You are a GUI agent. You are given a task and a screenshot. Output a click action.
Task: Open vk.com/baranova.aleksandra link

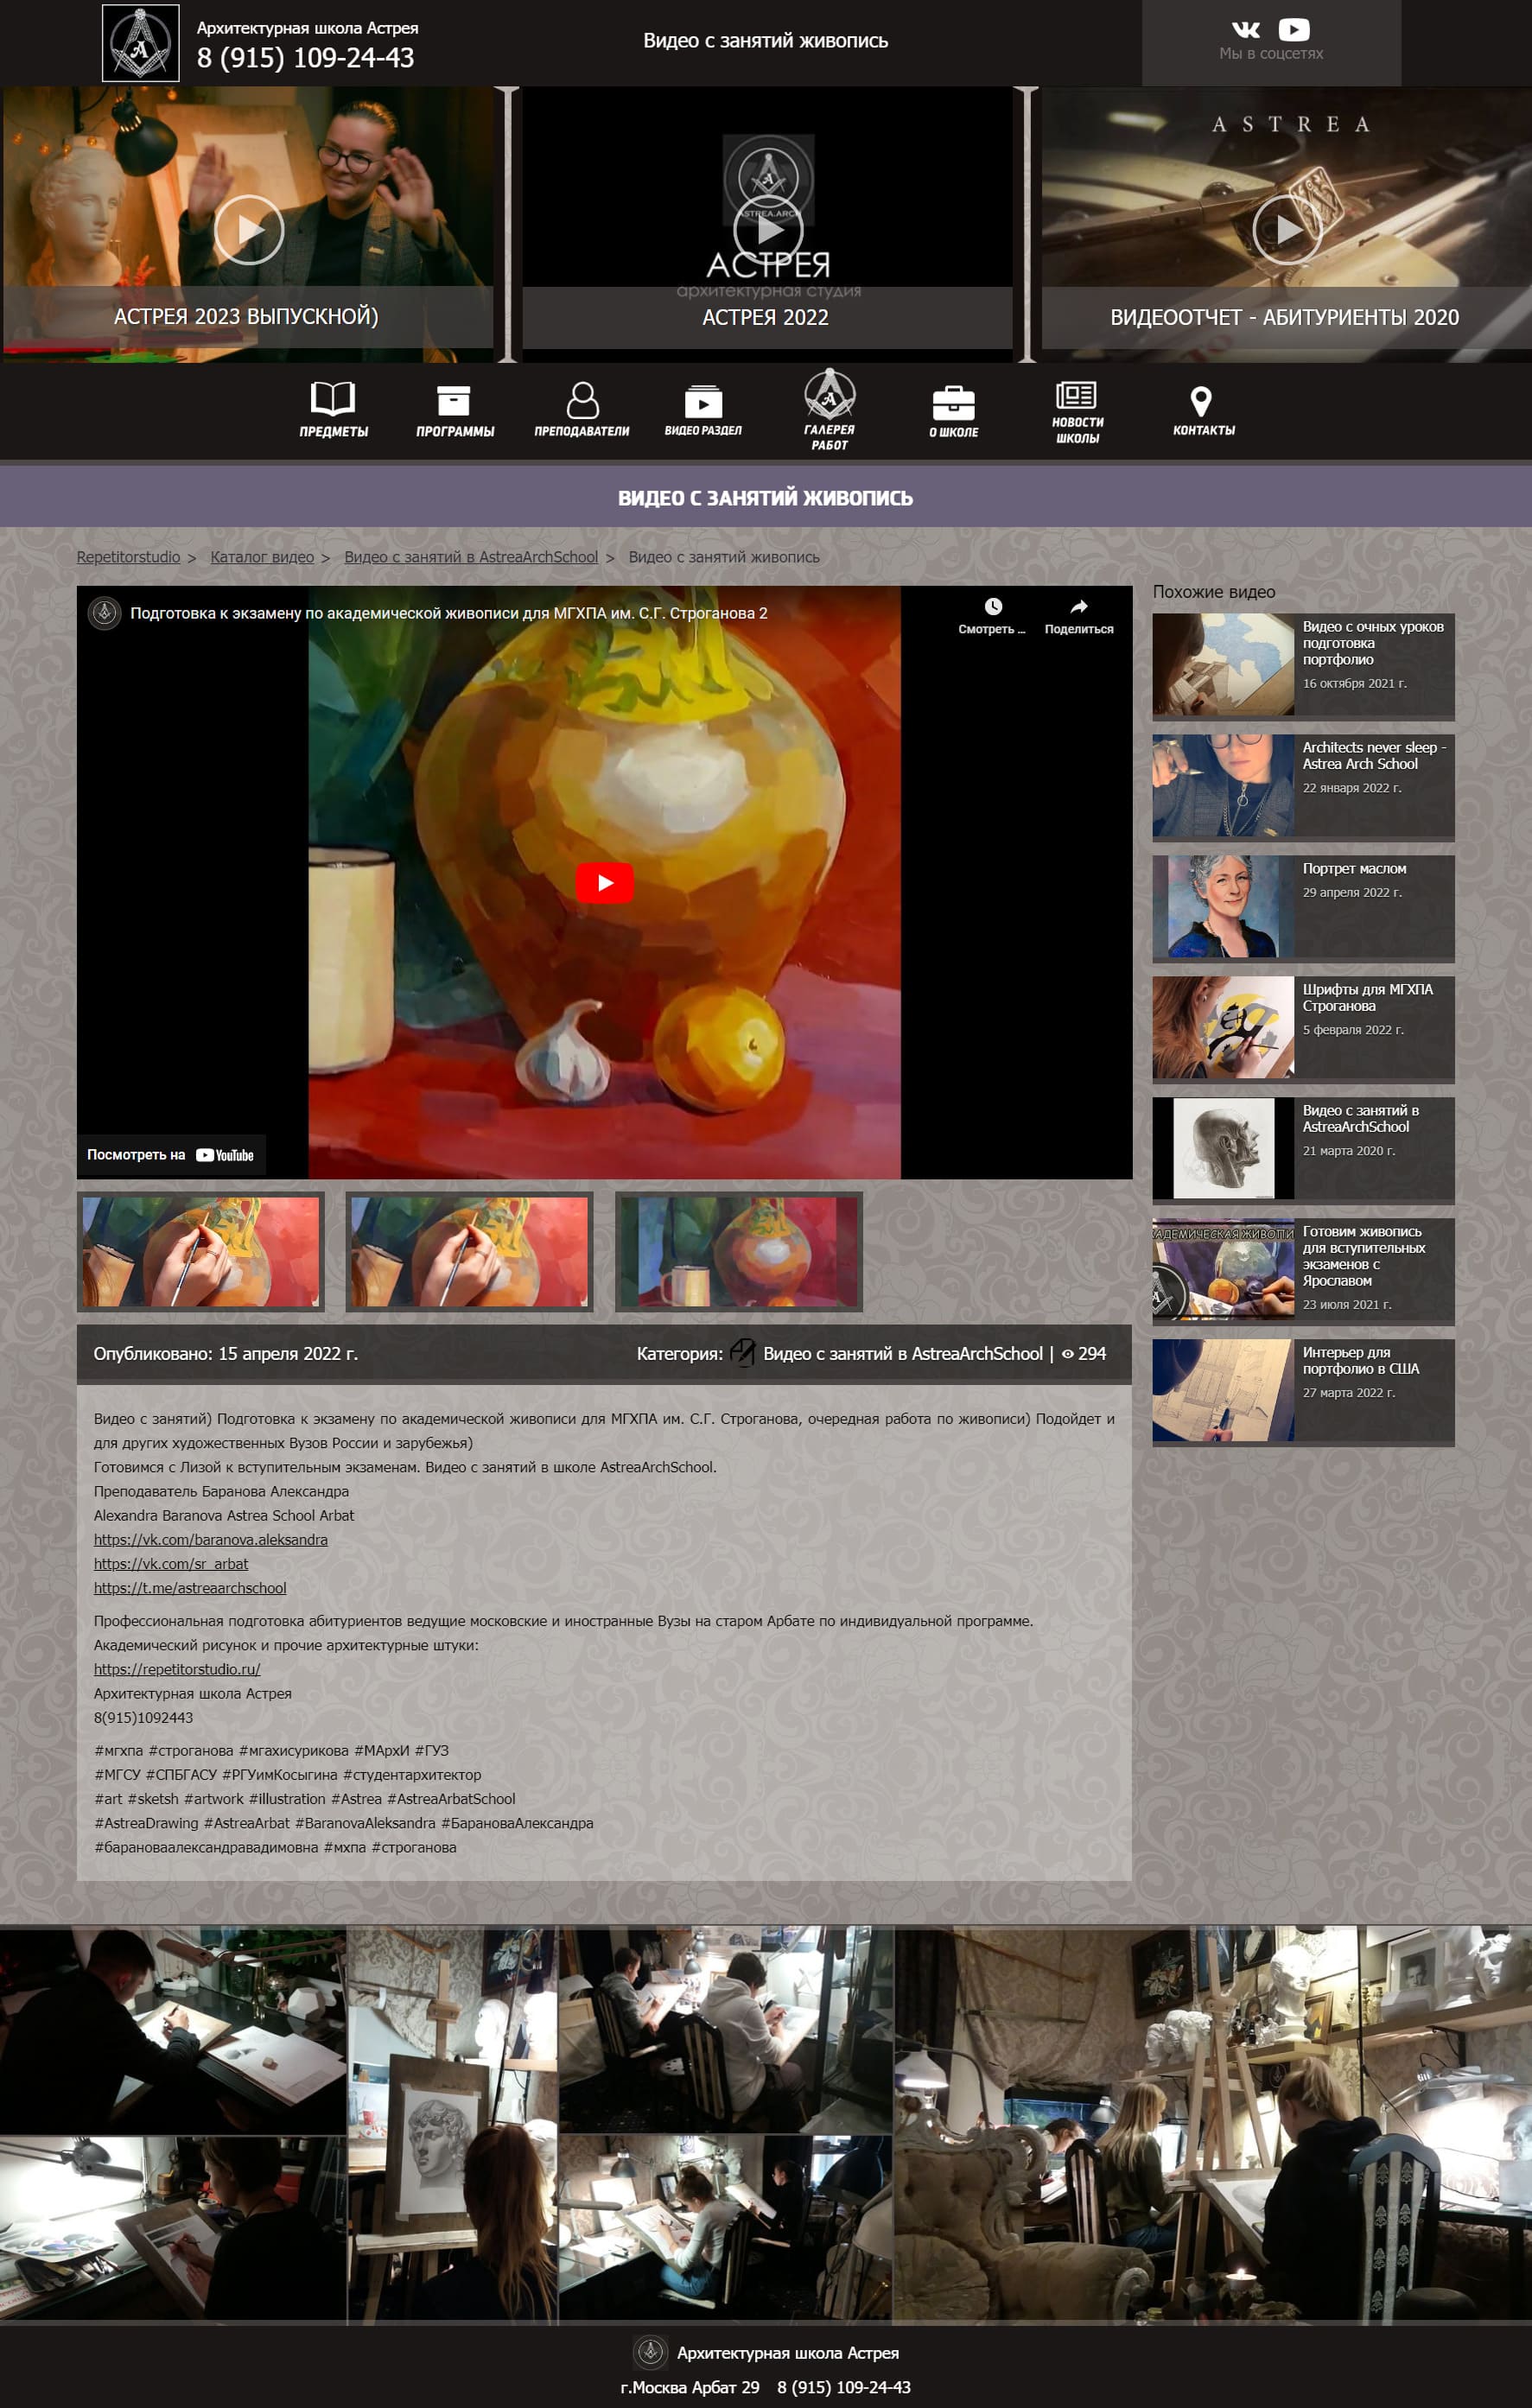[211, 1540]
